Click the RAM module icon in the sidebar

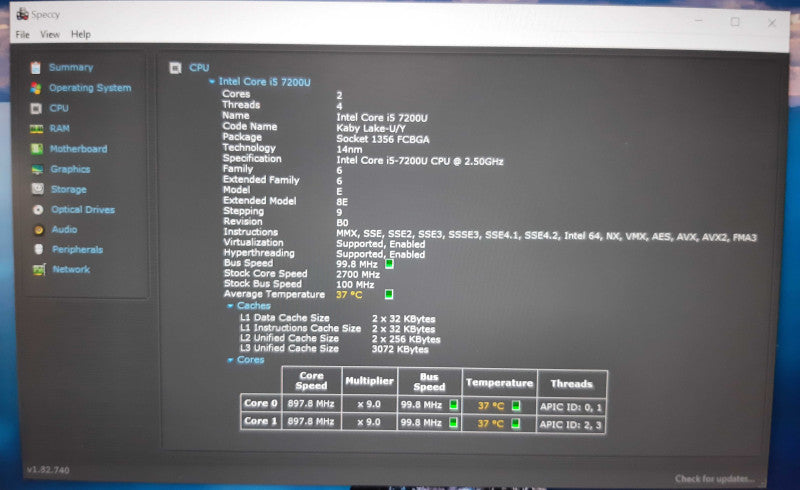36,129
